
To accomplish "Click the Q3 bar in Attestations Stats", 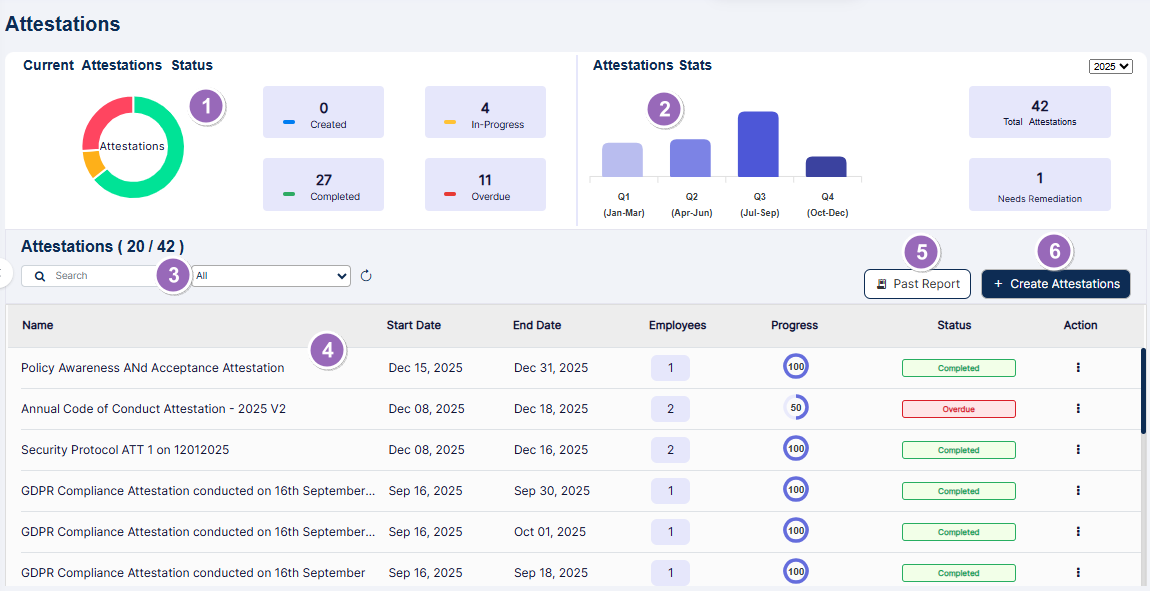I will point(759,145).
